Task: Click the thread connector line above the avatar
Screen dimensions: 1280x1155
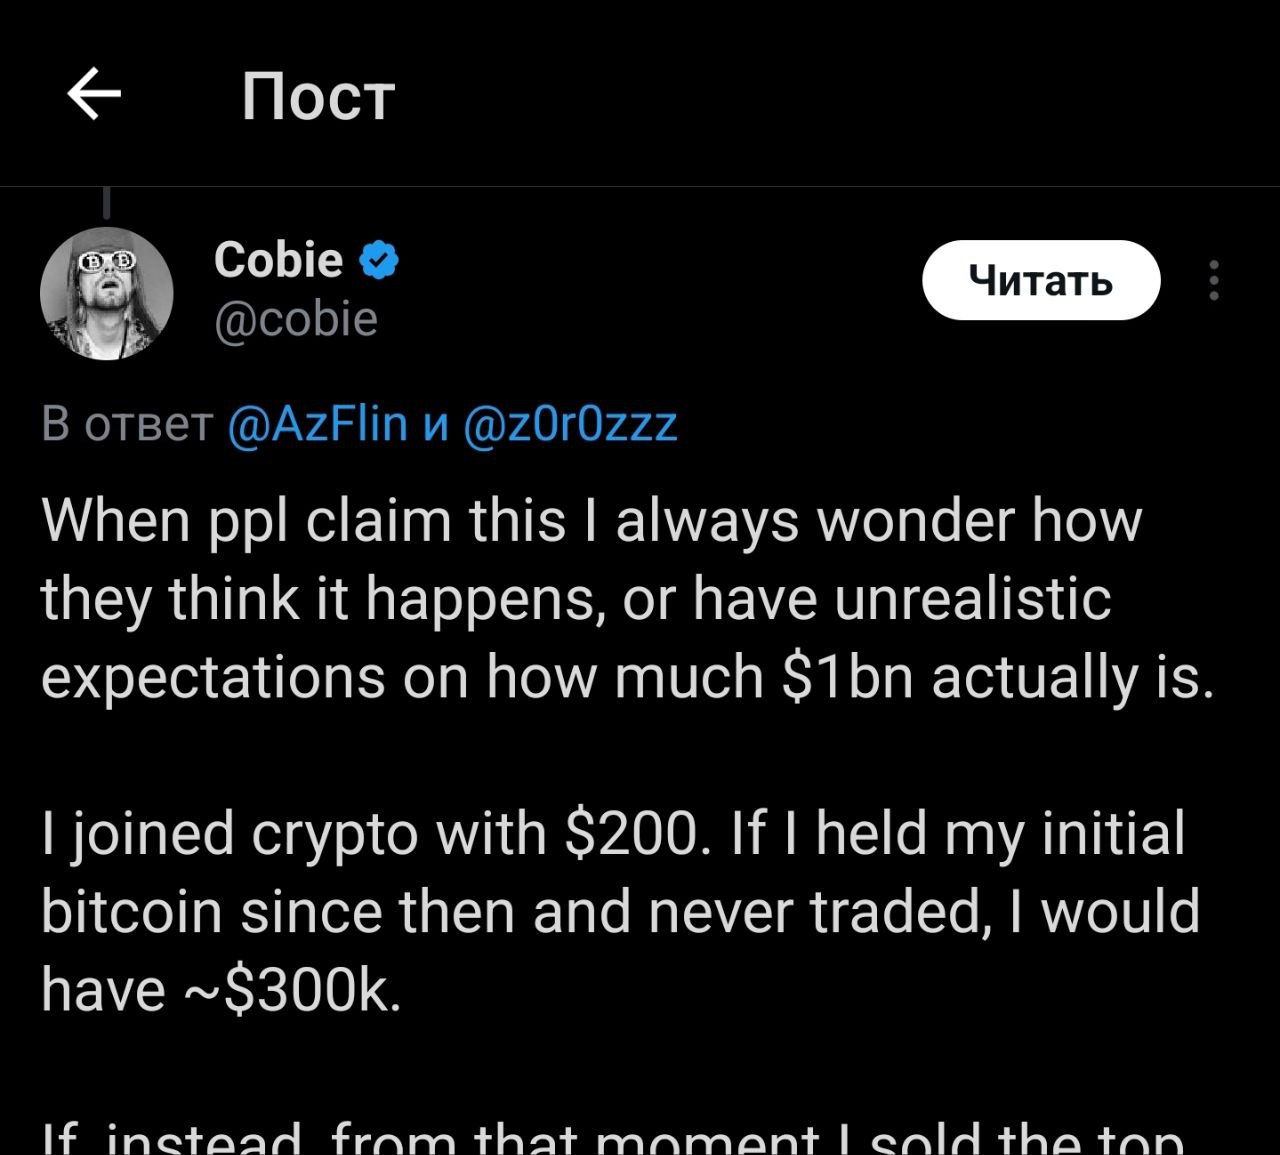Action: tap(106, 203)
